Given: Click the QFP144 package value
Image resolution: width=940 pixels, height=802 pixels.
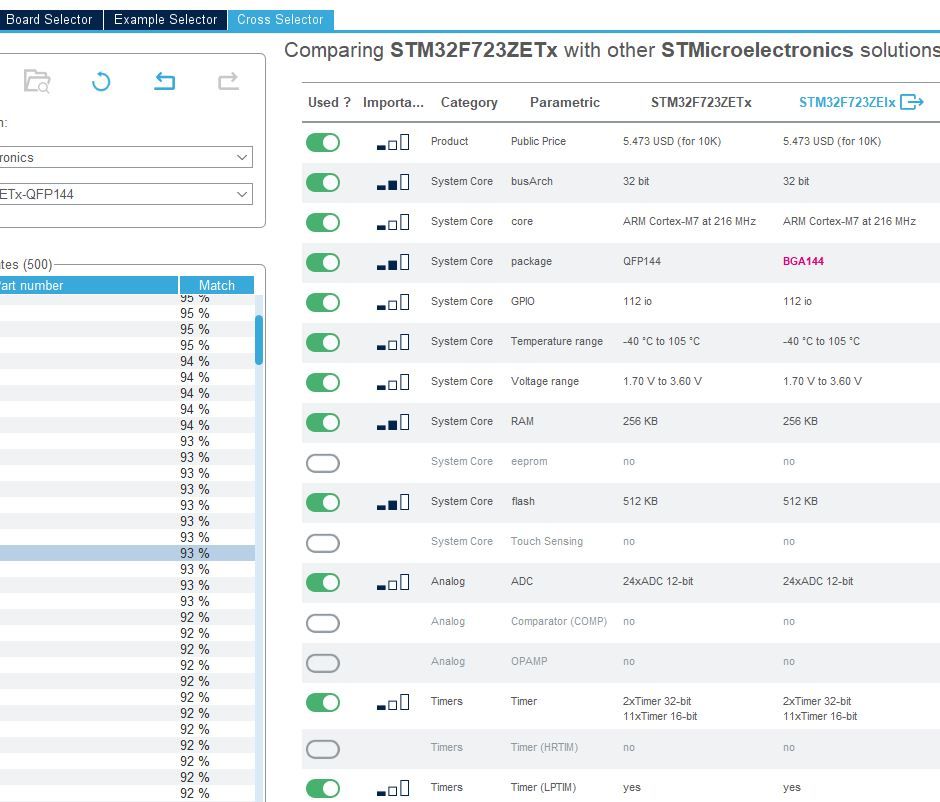Looking at the screenshot, I should click(x=641, y=261).
